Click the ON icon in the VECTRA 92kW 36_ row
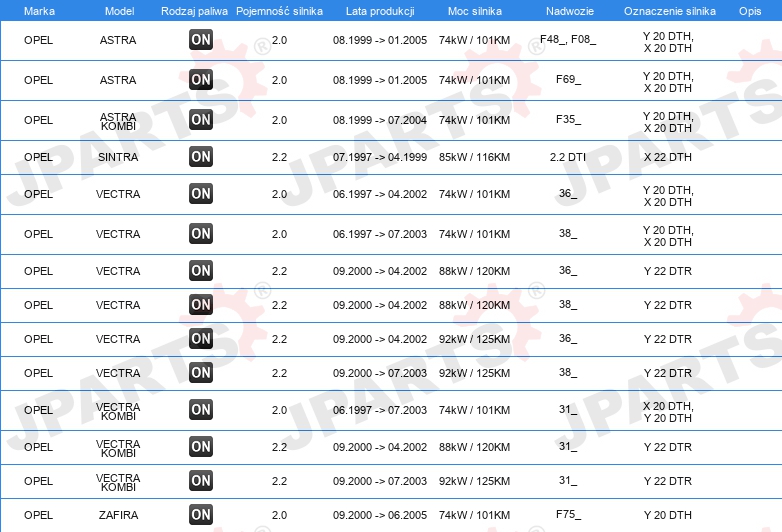The height and width of the screenshot is (532, 782). pos(201,339)
